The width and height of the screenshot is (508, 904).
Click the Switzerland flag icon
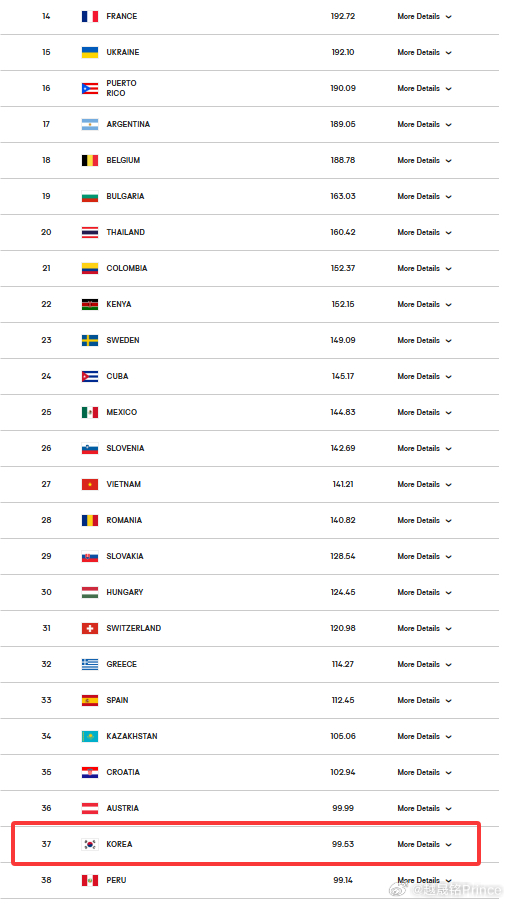tap(89, 628)
